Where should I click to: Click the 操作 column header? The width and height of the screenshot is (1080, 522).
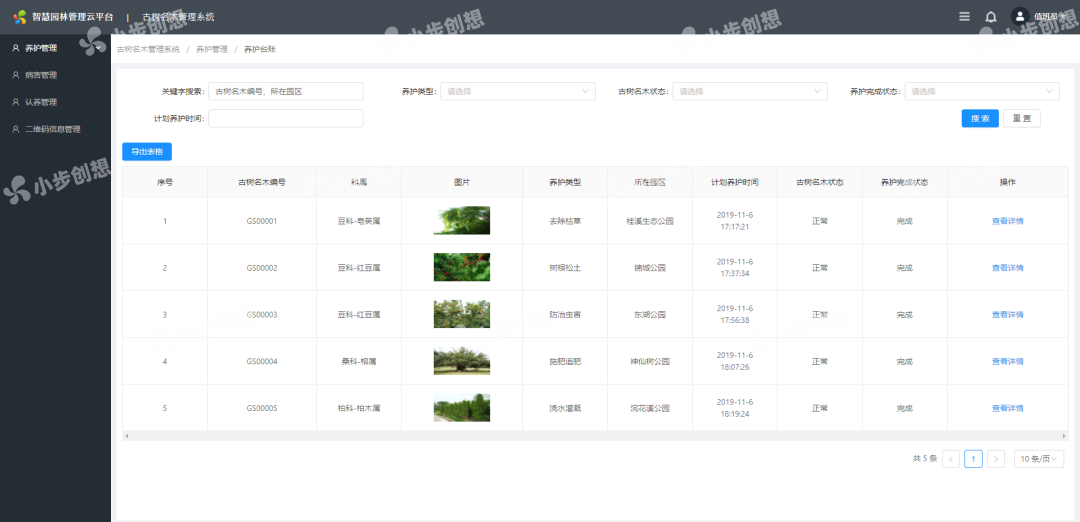click(1008, 182)
